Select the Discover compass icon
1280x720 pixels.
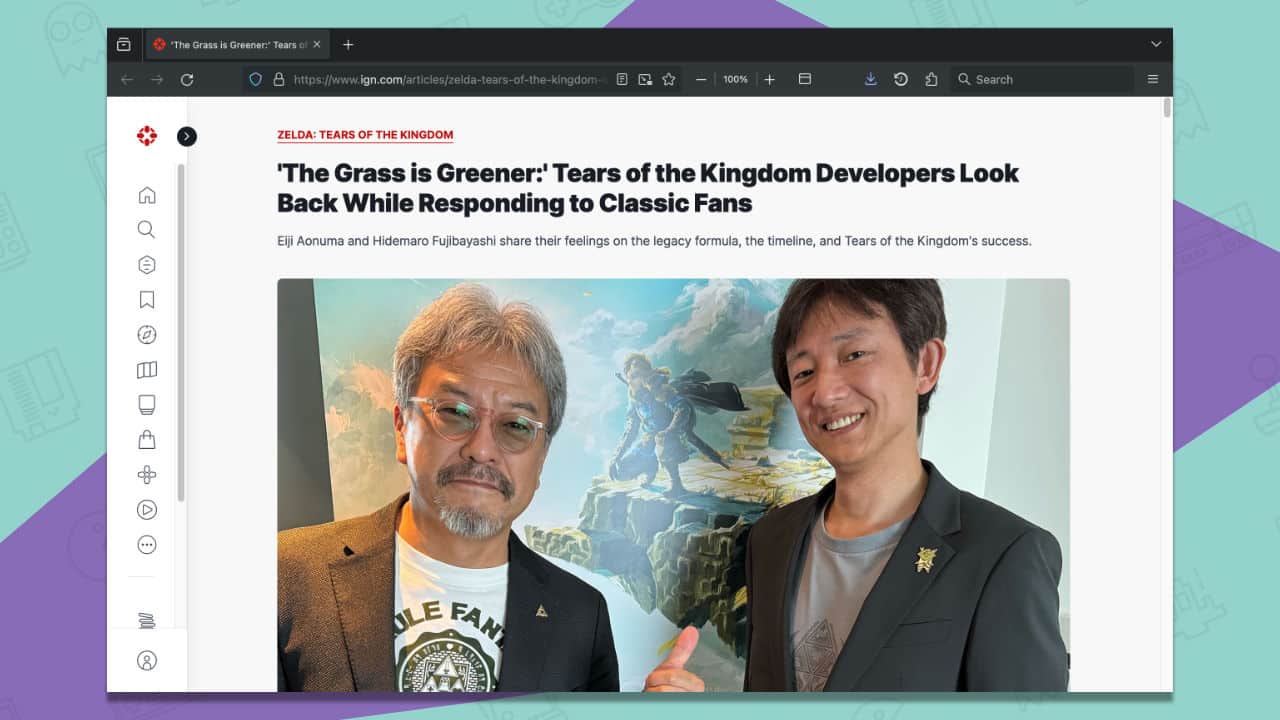(147, 334)
